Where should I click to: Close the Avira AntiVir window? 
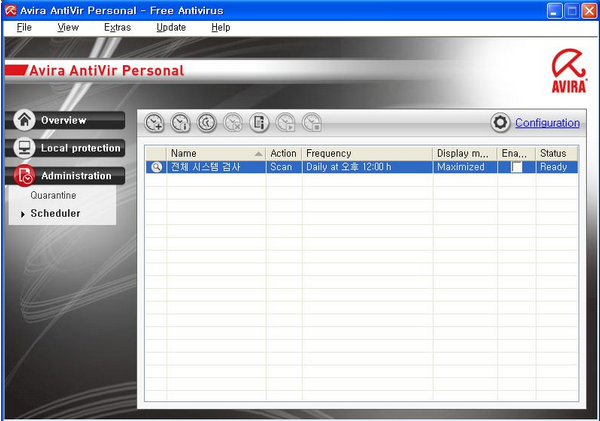click(x=589, y=11)
